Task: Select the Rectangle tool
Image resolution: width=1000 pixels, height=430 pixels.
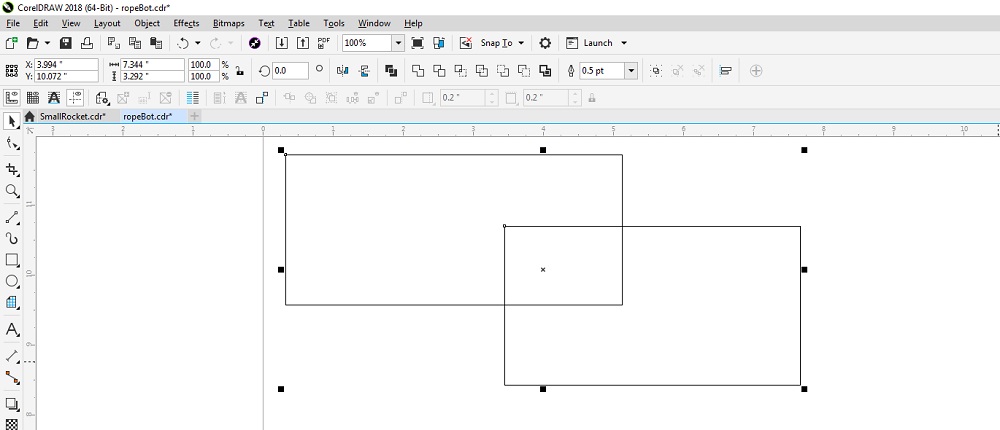Action: pyautogui.click(x=11, y=260)
